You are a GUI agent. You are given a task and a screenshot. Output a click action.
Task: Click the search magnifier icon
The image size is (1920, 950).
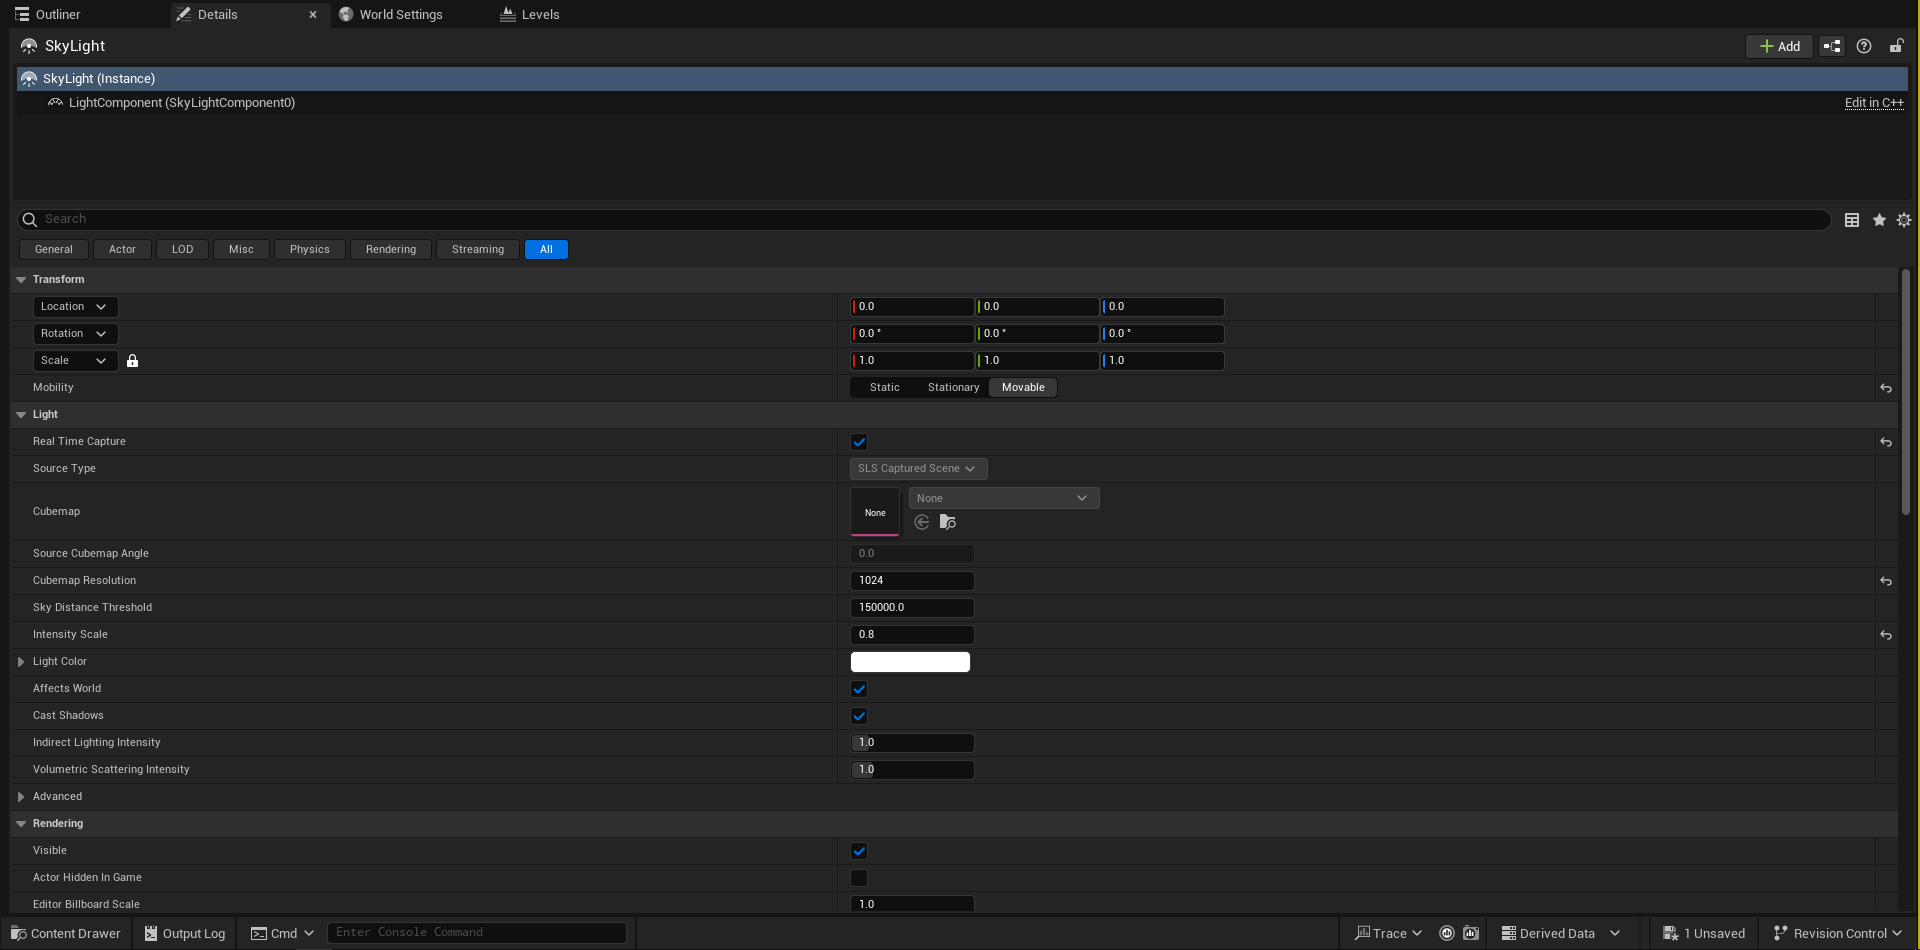(x=30, y=220)
